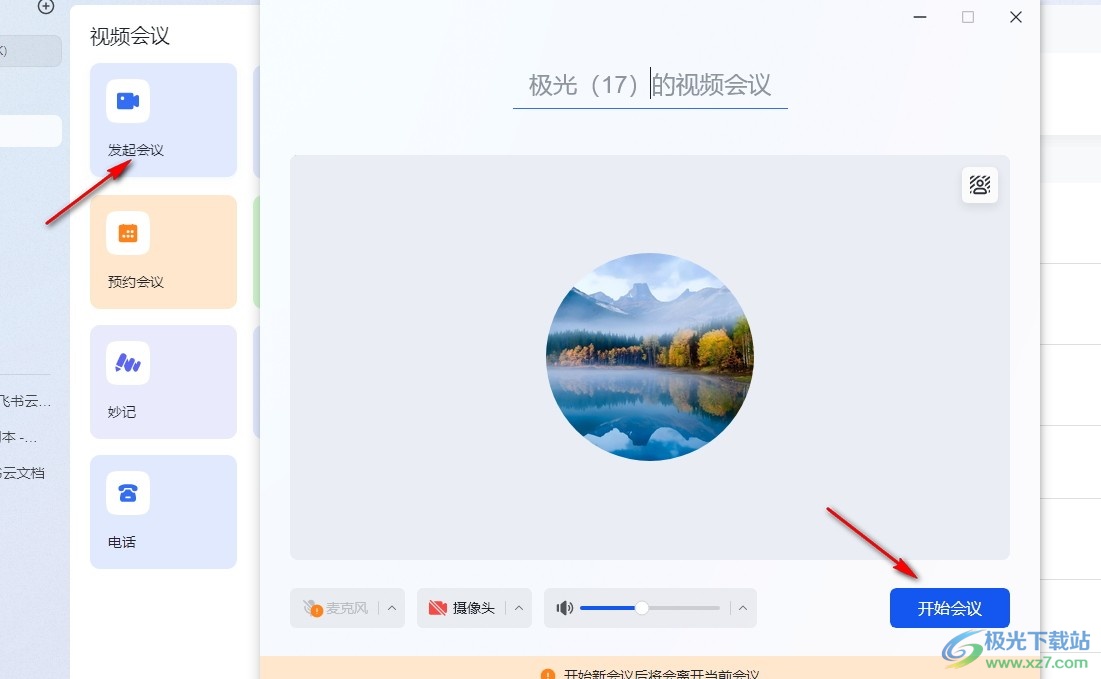The height and width of the screenshot is (679, 1101).
Task: Expand the camera options arrow
Action: [x=518, y=608]
